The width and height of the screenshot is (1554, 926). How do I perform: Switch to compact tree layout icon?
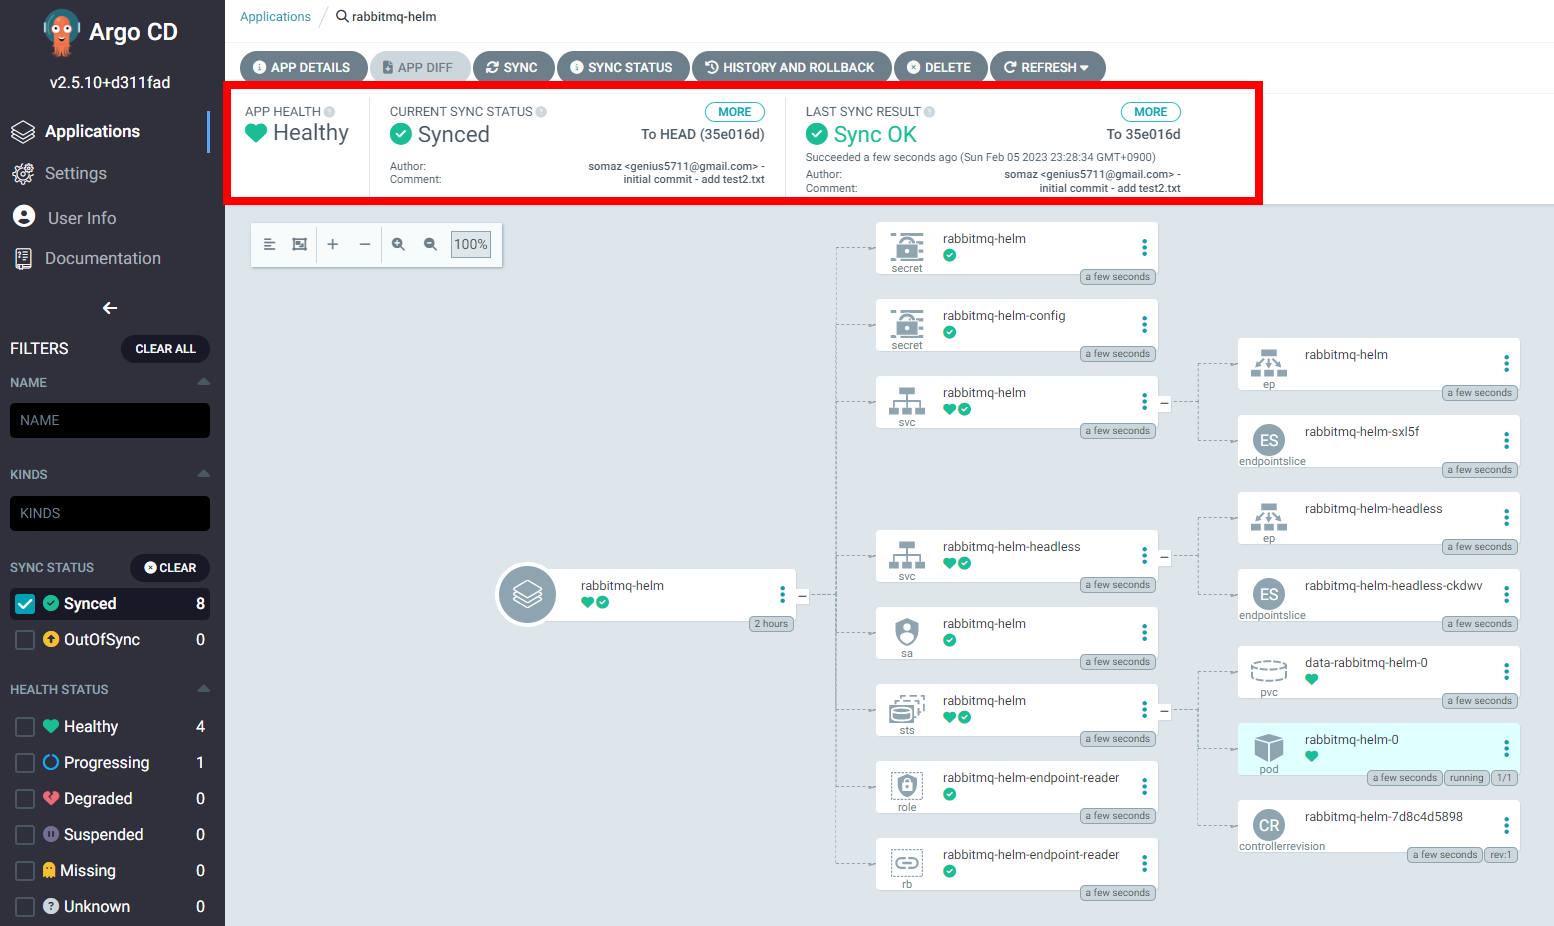[x=269, y=244]
